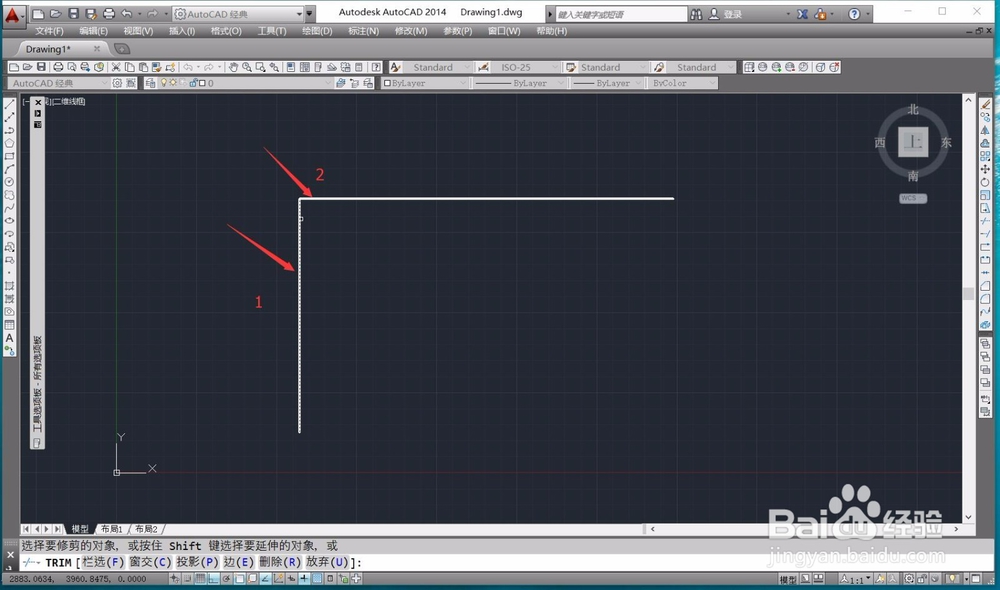This screenshot has width=1000, height=590.
Task: Select the Move tool in modify toolbar
Action: coord(985,169)
